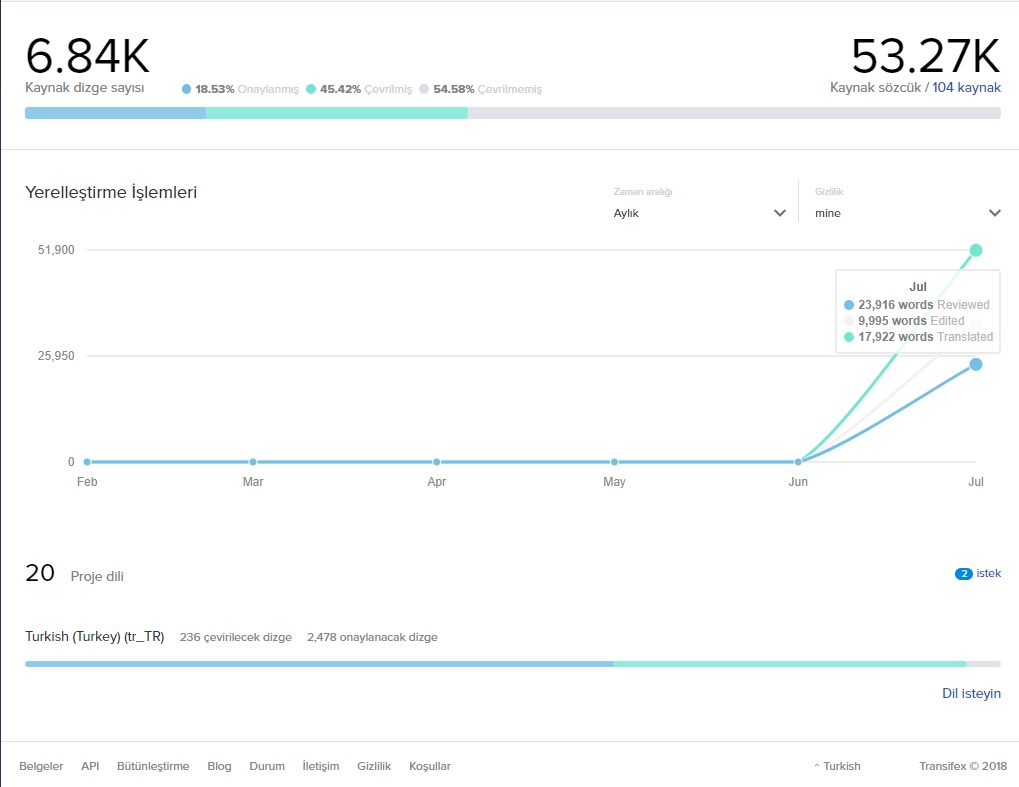Click the Turkish (Turkey) (tr_TR) language row
This screenshot has height=787, width=1019.
(94, 637)
